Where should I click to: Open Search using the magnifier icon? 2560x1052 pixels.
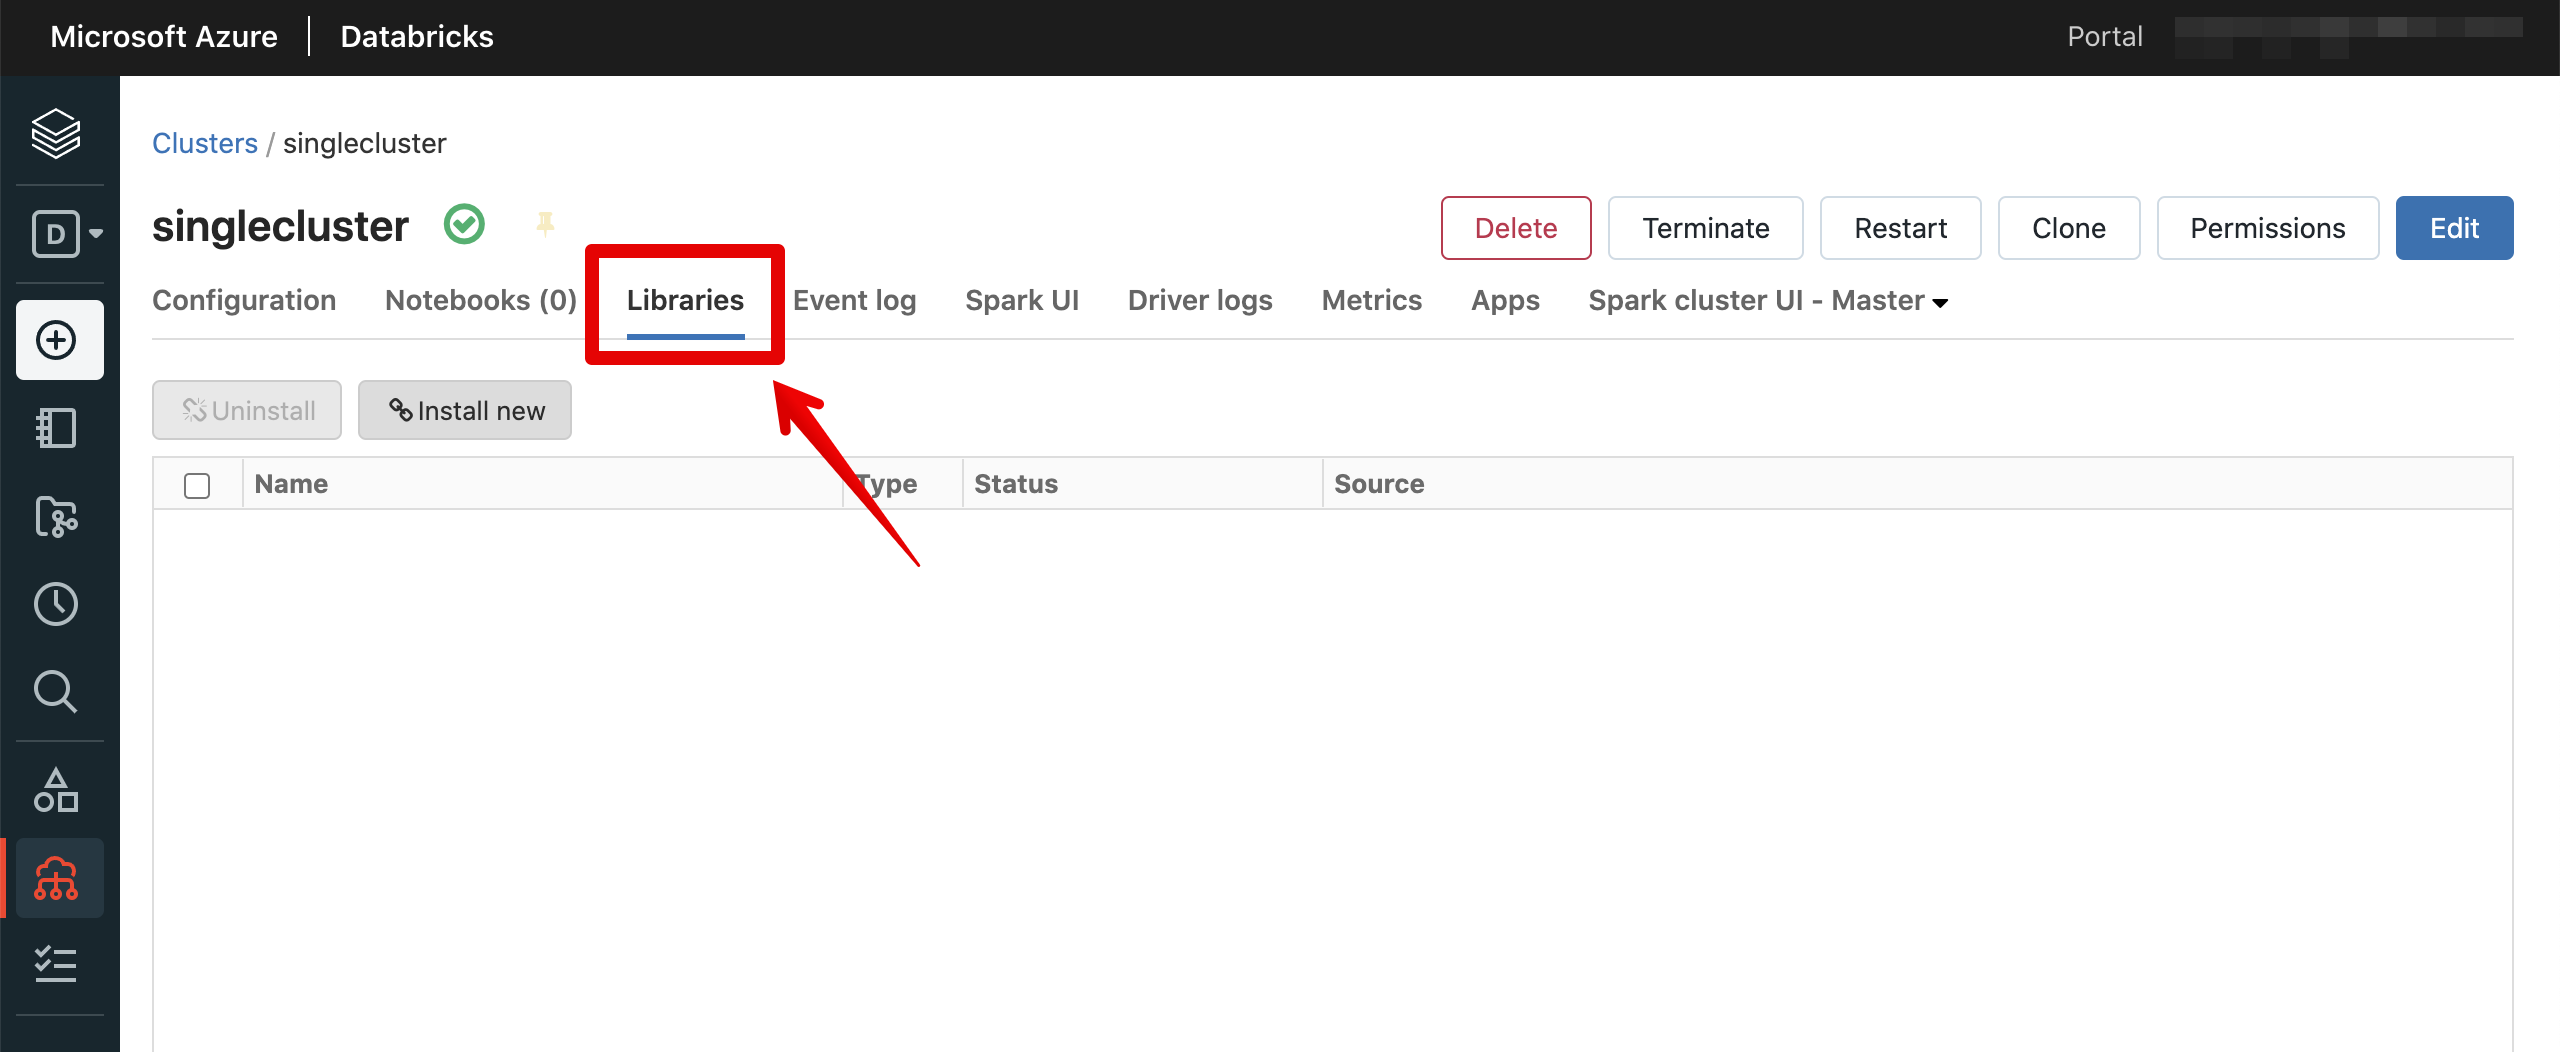[57, 691]
